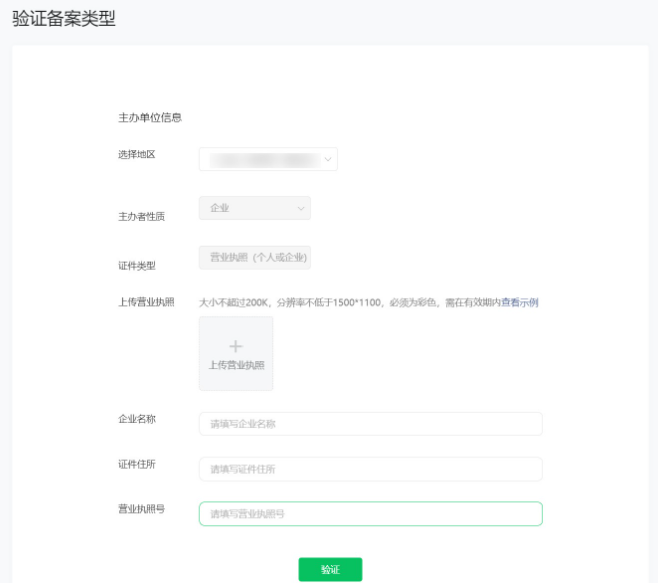Focus the 营业执照号 input field
Screen dimensions: 658x583
click(371, 514)
